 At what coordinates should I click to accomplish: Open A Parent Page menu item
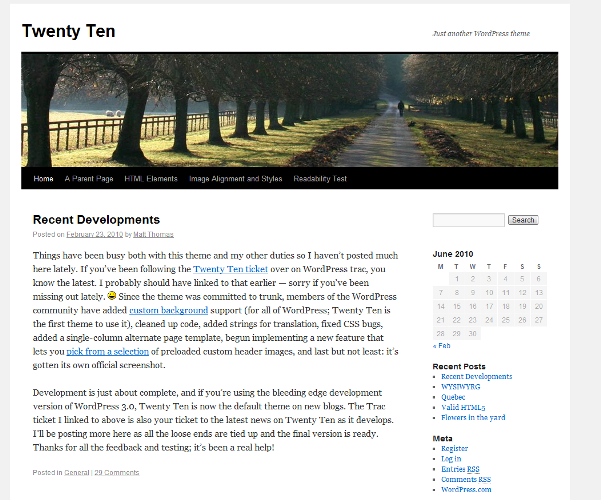tap(89, 179)
